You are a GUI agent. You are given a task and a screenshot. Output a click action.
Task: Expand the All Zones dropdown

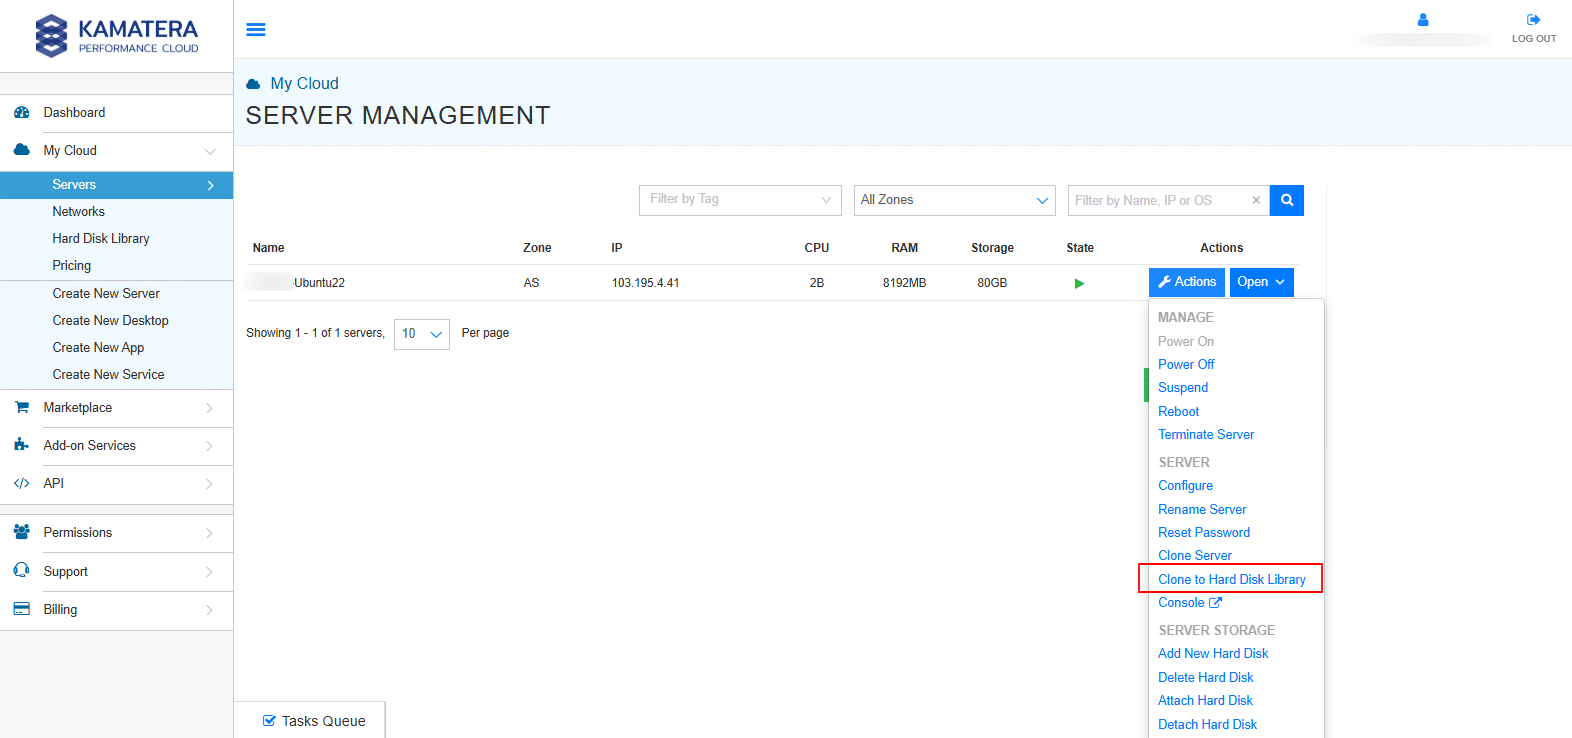point(954,200)
